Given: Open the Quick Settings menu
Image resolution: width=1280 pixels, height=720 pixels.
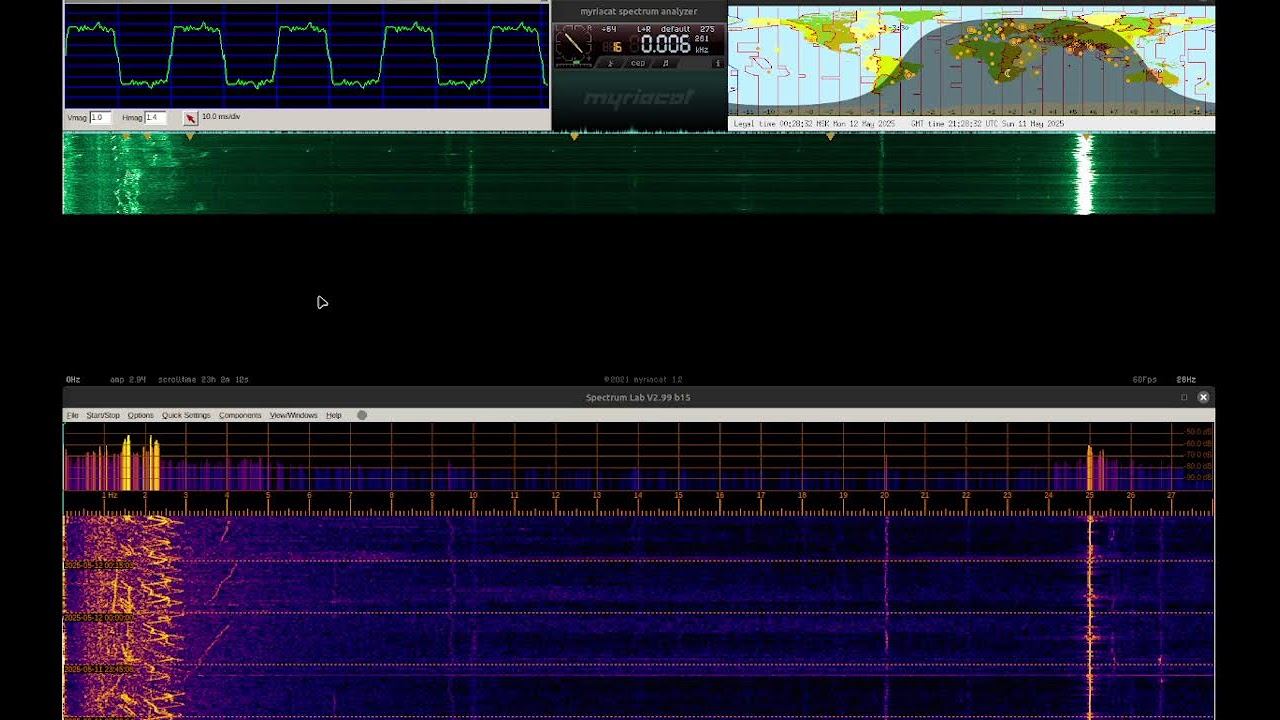Looking at the screenshot, I should tap(186, 415).
